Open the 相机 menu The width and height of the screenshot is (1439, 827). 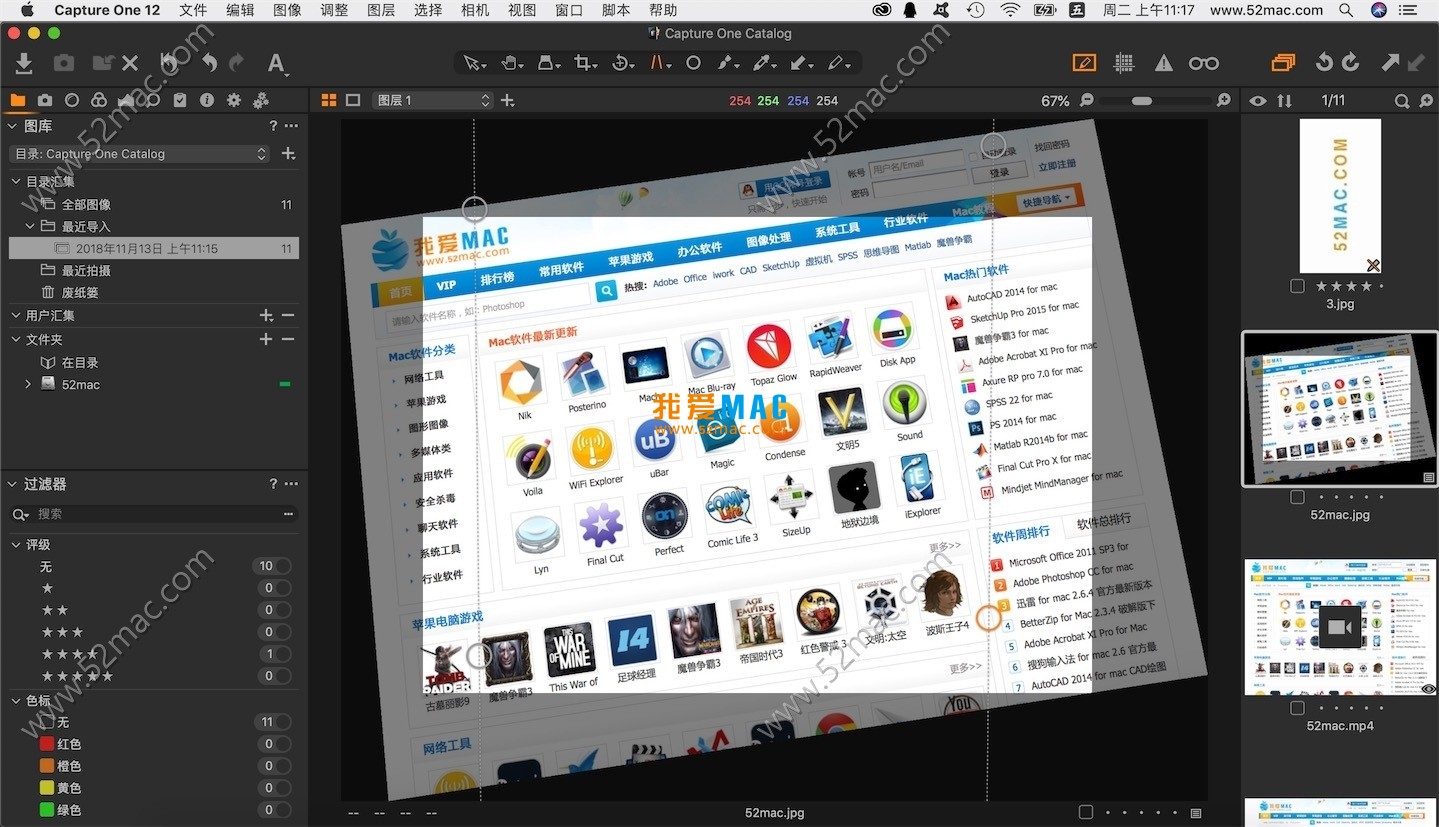pyautogui.click(x=475, y=10)
